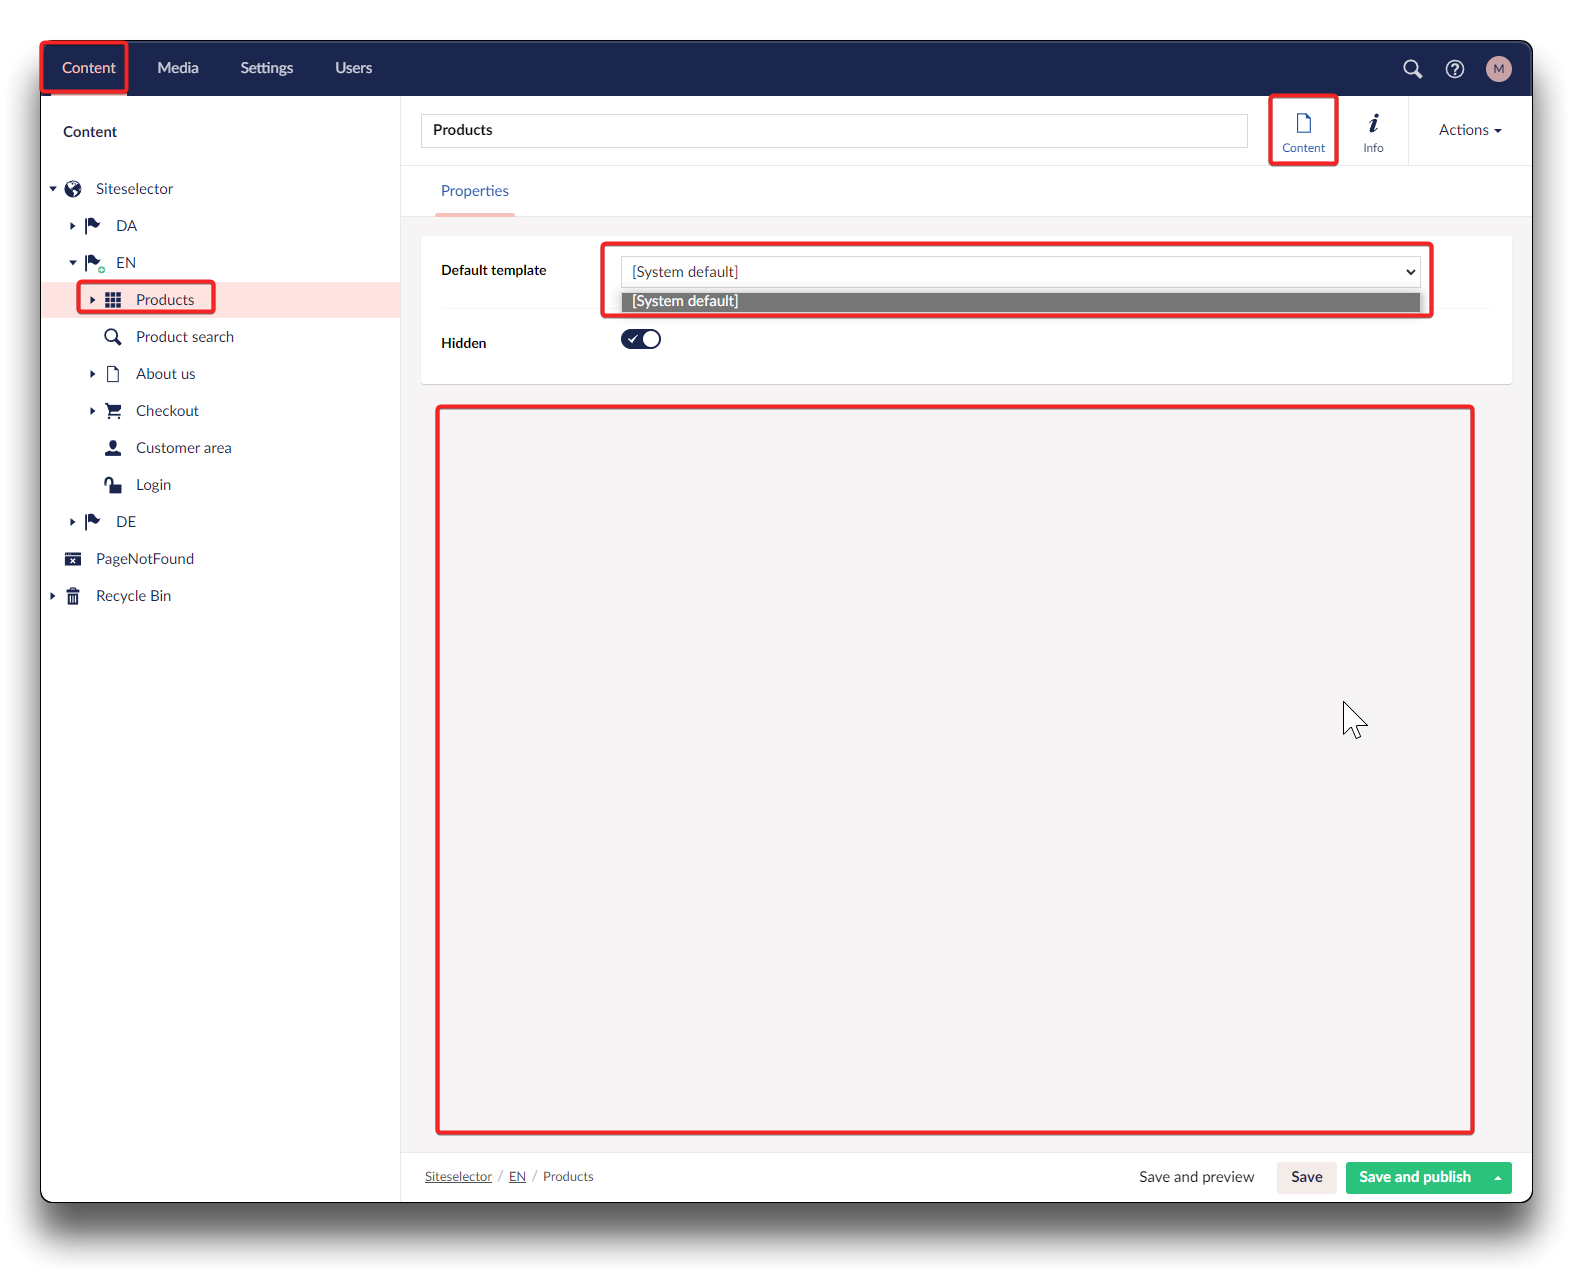
Task: Click the Checkout shopping cart icon
Action: pyautogui.click(x=113, y=411)
